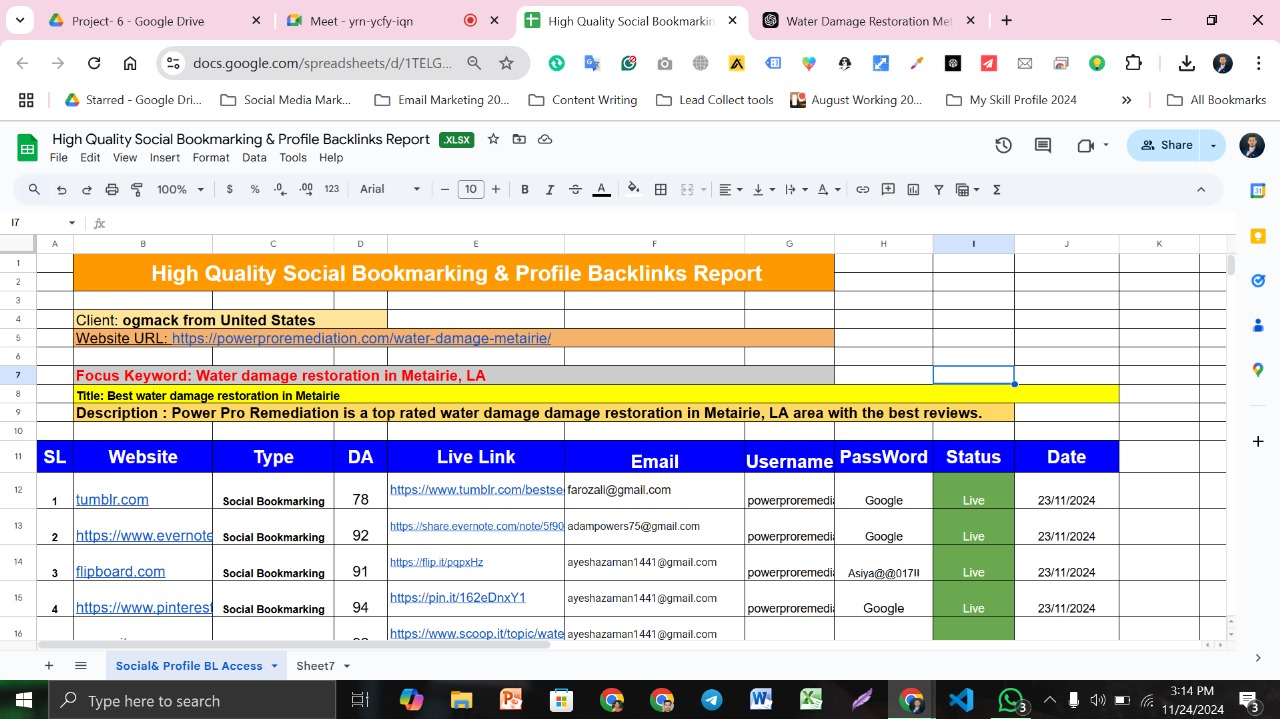Viewport: 1280px width, 719px height.
Task: Switch to the Sheet7 tab
Action: (x=315, y=666)
